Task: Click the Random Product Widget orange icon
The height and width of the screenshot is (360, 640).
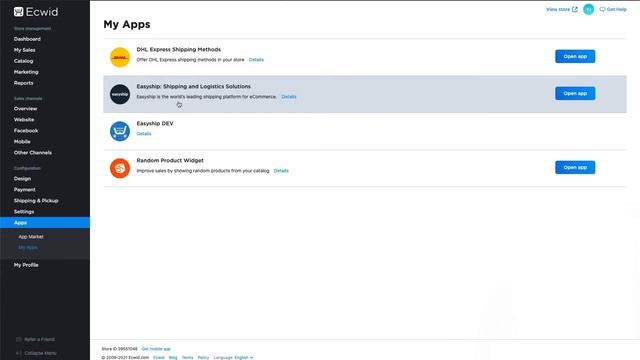Action: 120,168
